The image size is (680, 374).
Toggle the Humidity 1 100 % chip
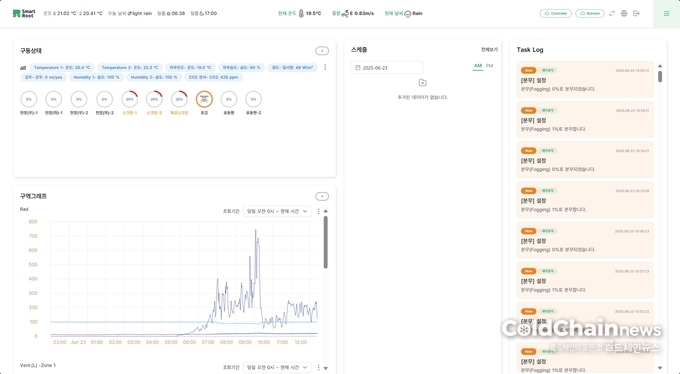pos(96,77)
